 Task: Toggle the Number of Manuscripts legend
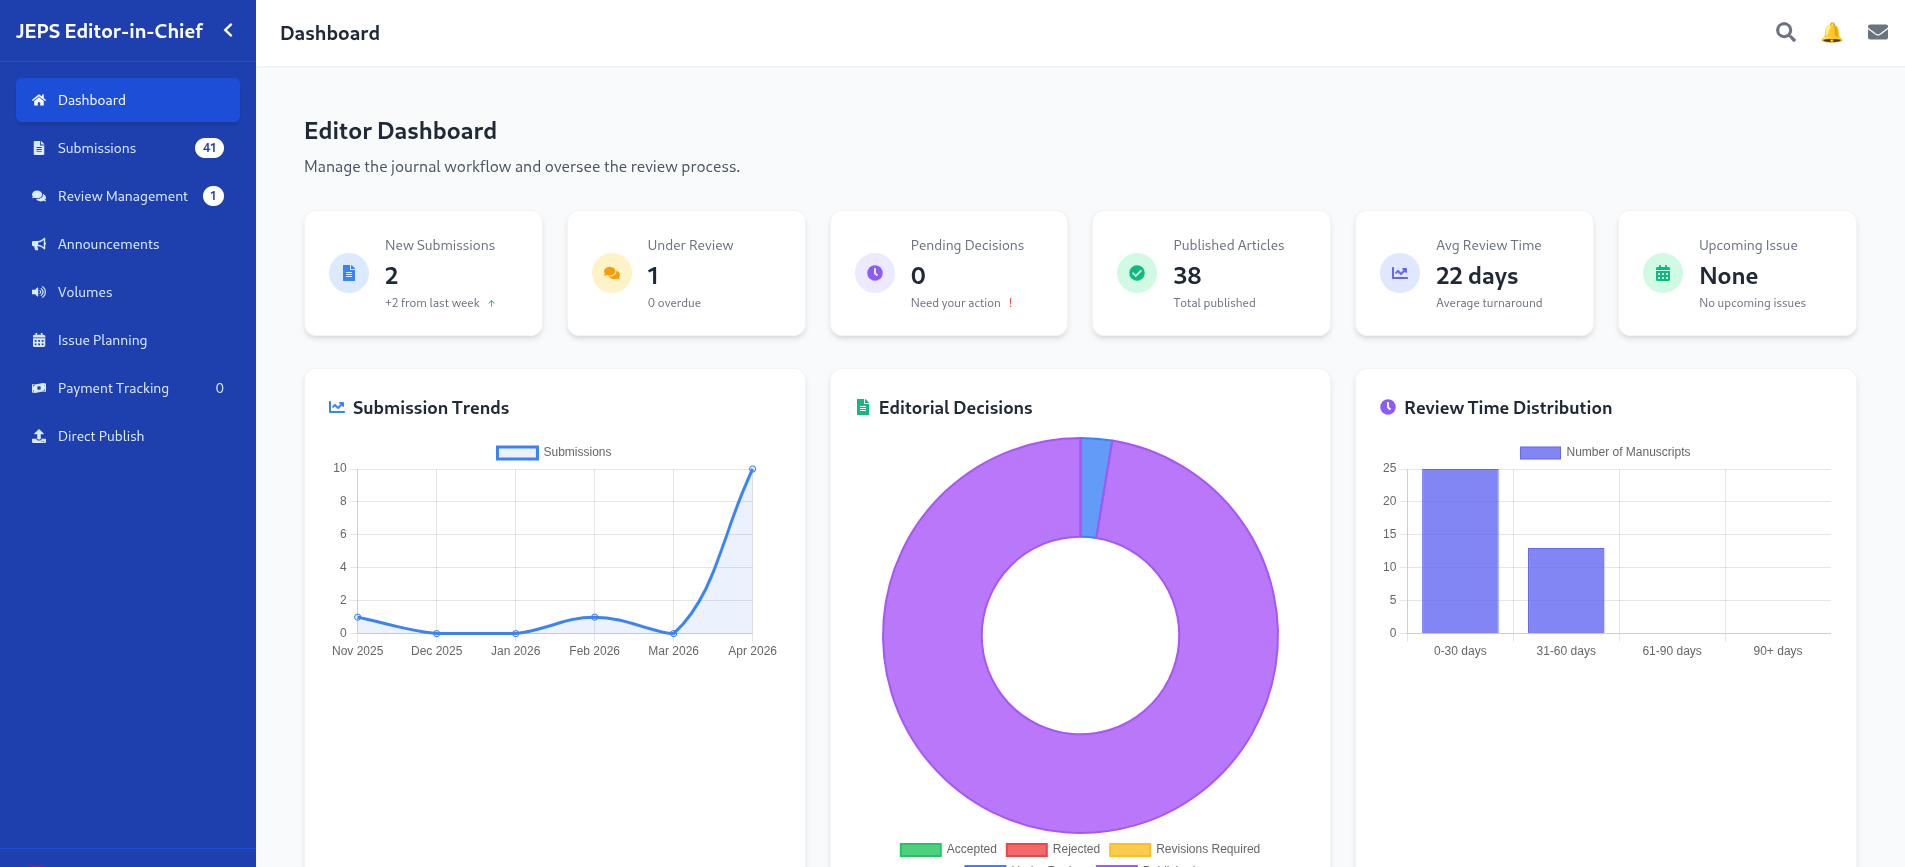click(x=1605, y=452)
